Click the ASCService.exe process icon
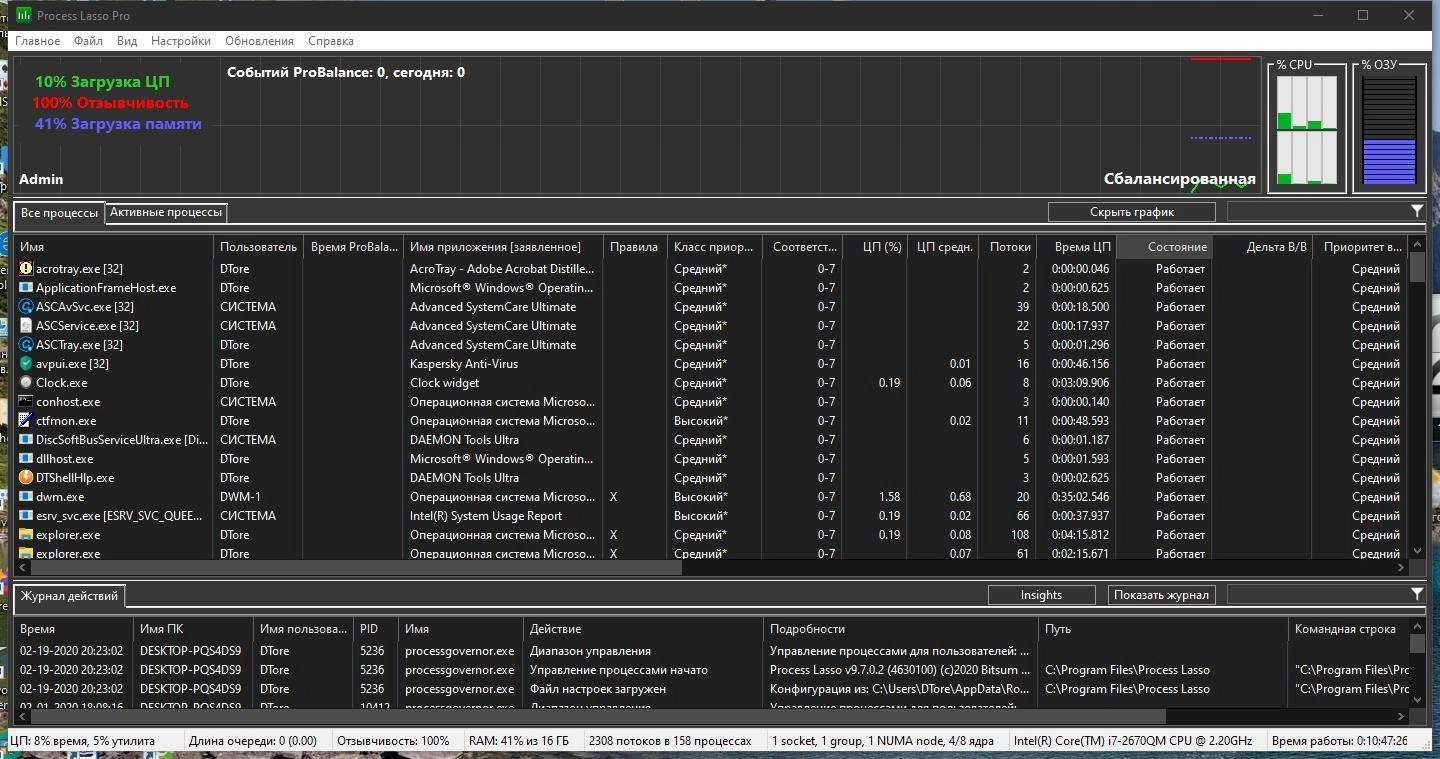 (26, 326)
